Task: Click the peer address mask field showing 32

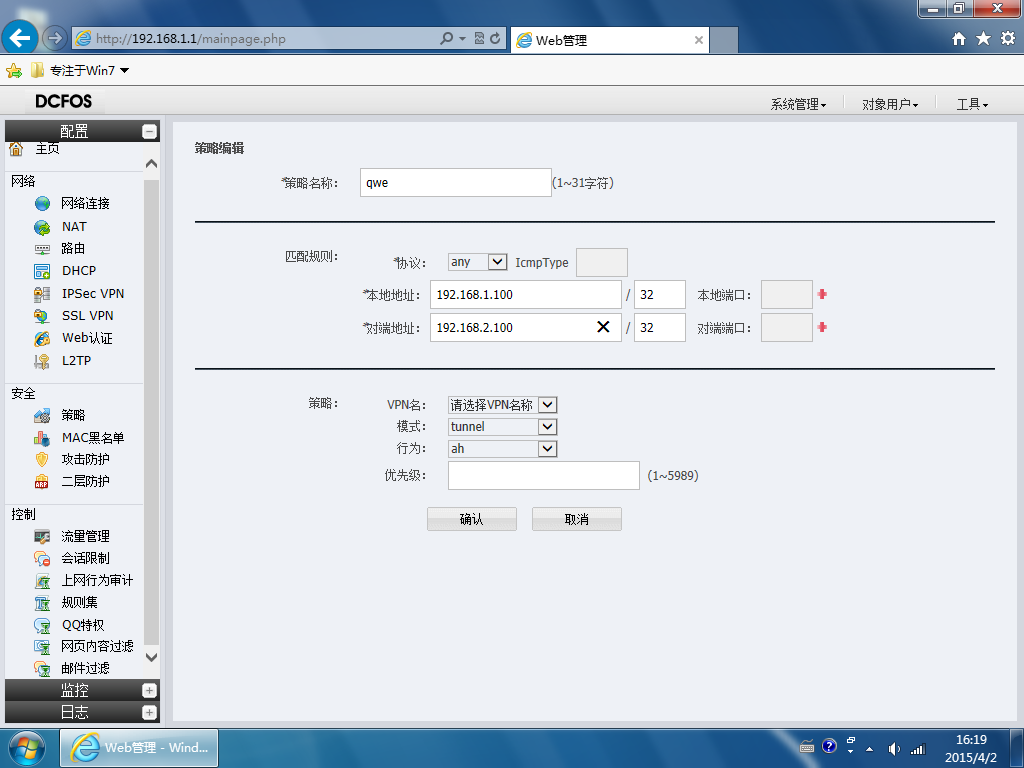Action: coord(660,327)
